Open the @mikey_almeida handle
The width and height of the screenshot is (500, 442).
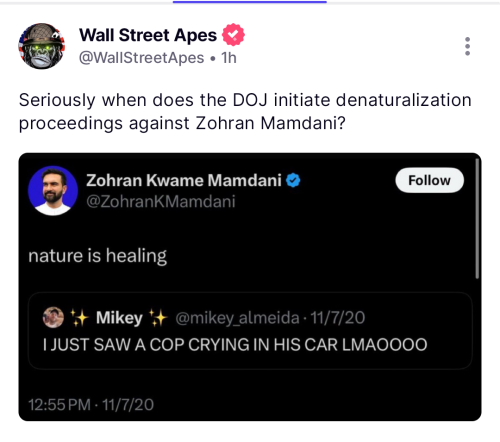[x=237, y=318]
